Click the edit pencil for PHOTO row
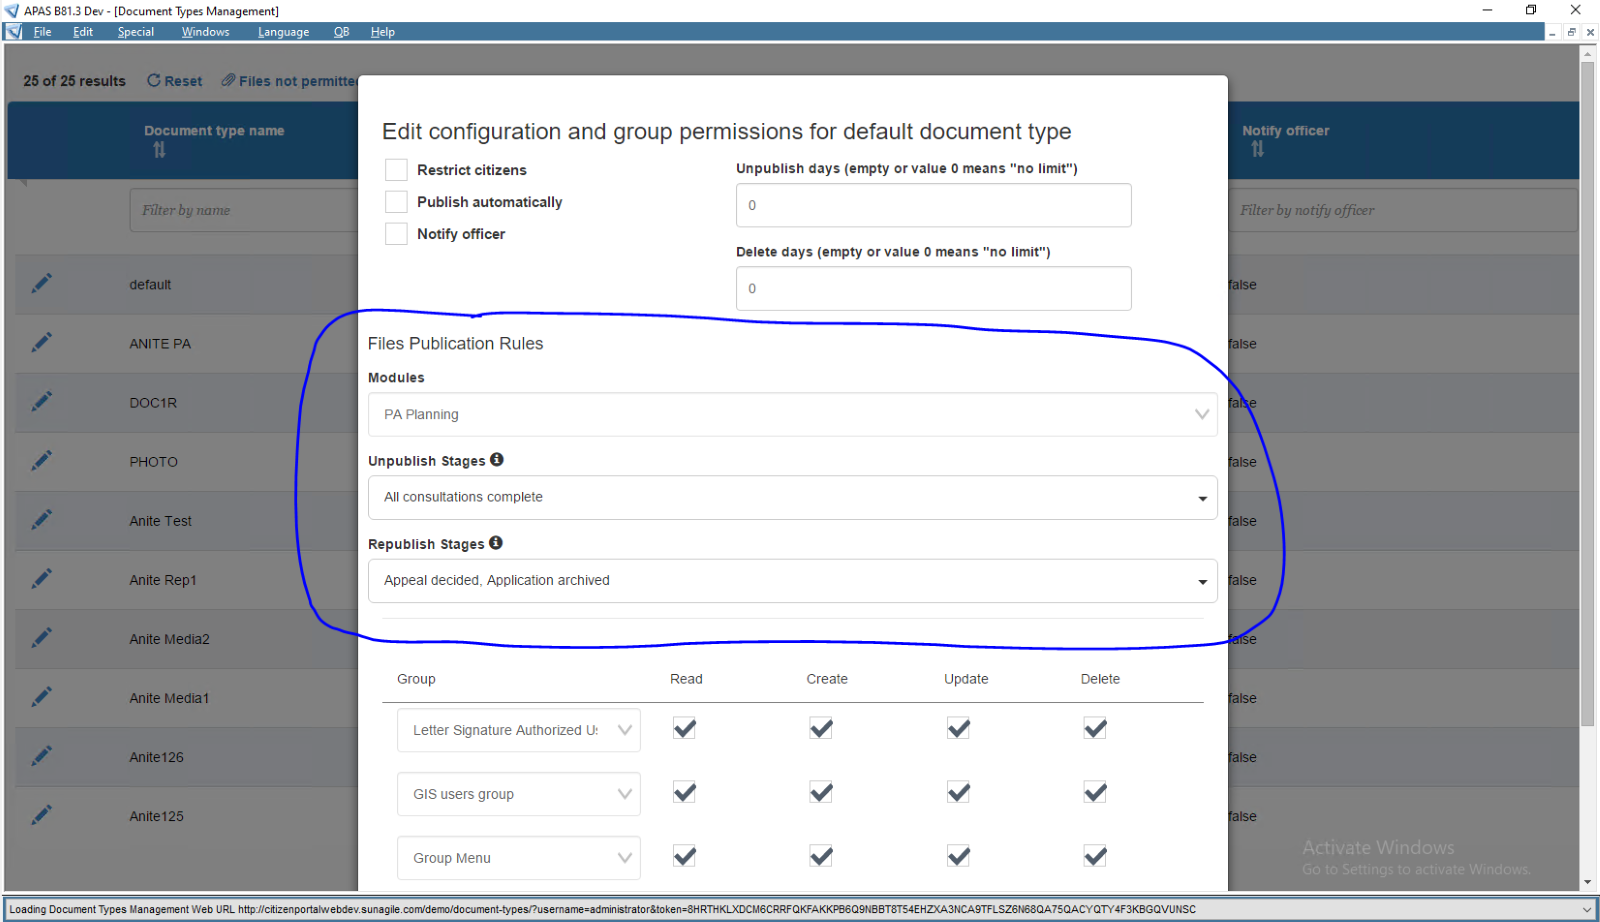 point(41,461)
